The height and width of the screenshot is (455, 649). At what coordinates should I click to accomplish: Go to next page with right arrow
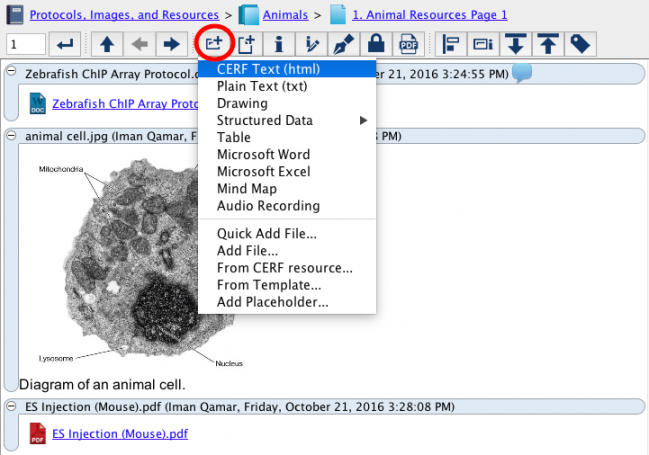pos(171,44)
